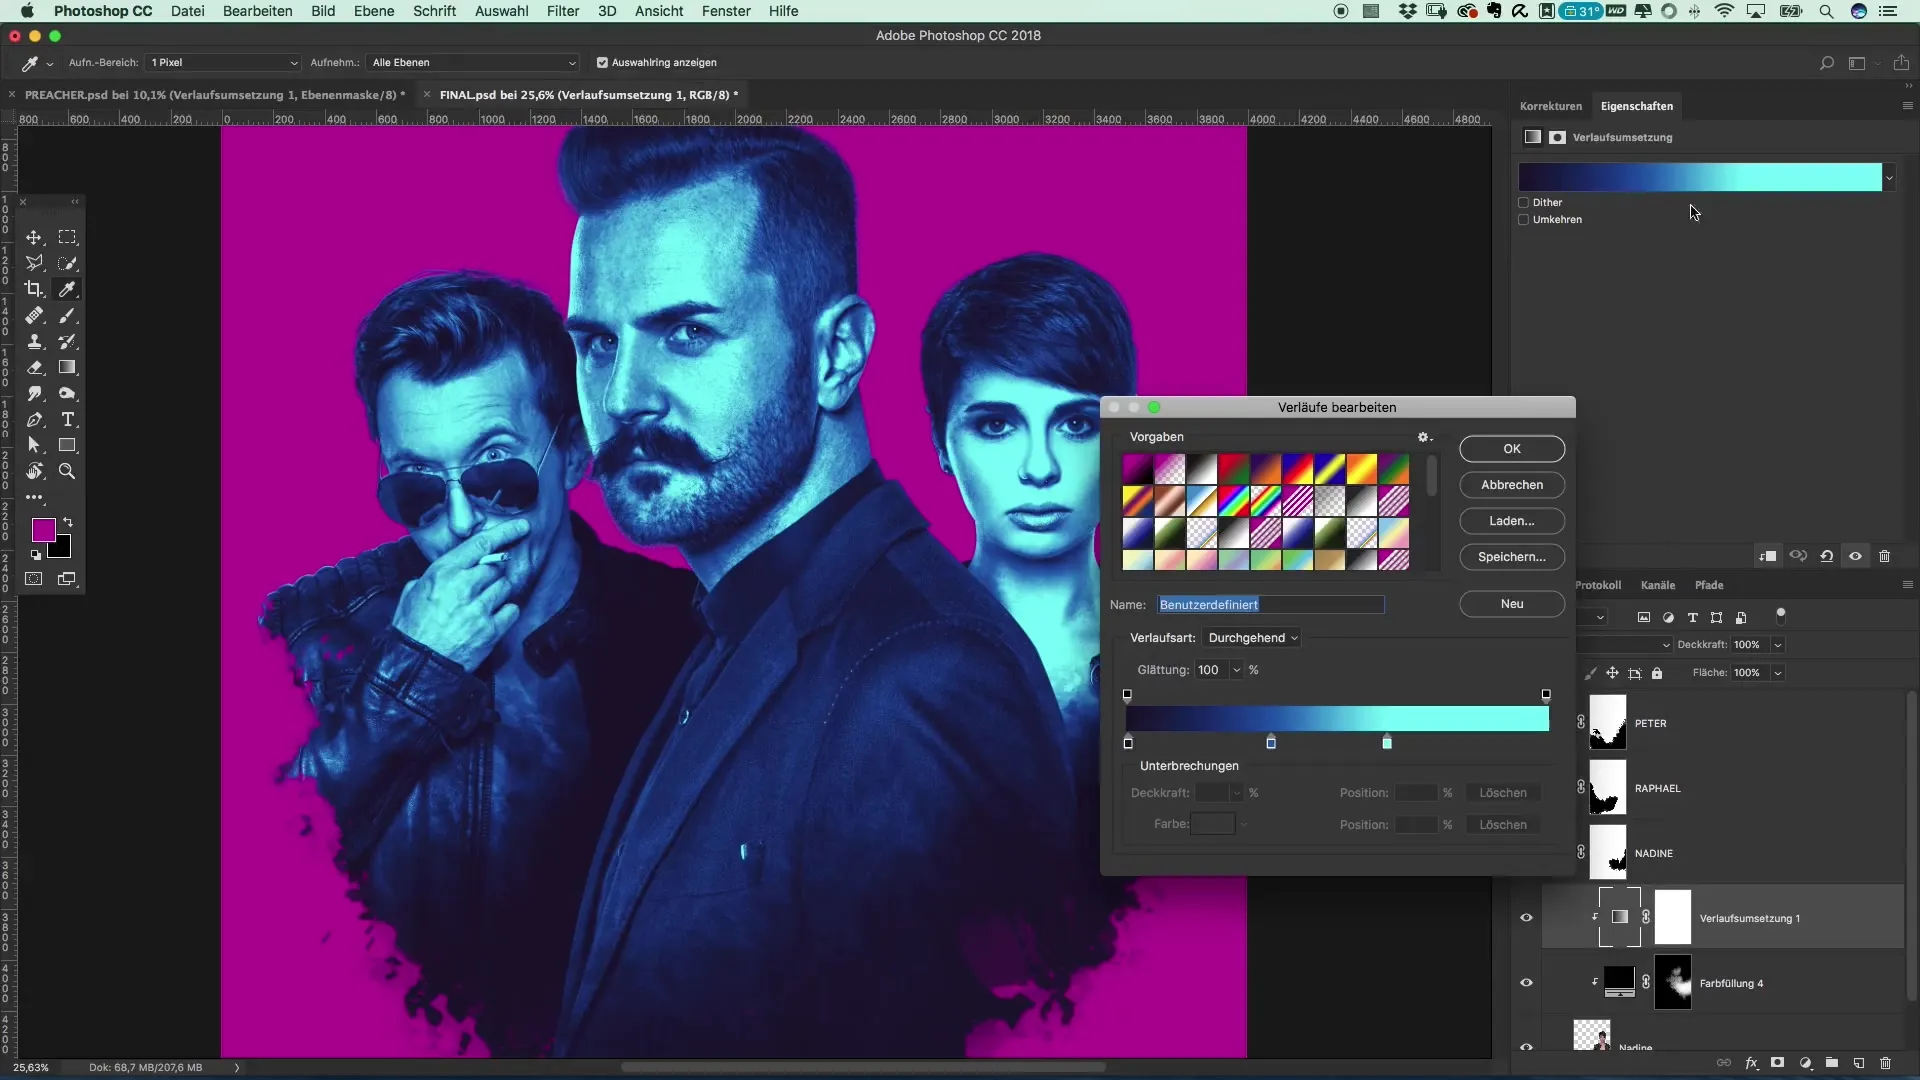Switch to the Korrekturen tab
This screenshot has height=1080, width=1920.
[x=1550, y=106]
